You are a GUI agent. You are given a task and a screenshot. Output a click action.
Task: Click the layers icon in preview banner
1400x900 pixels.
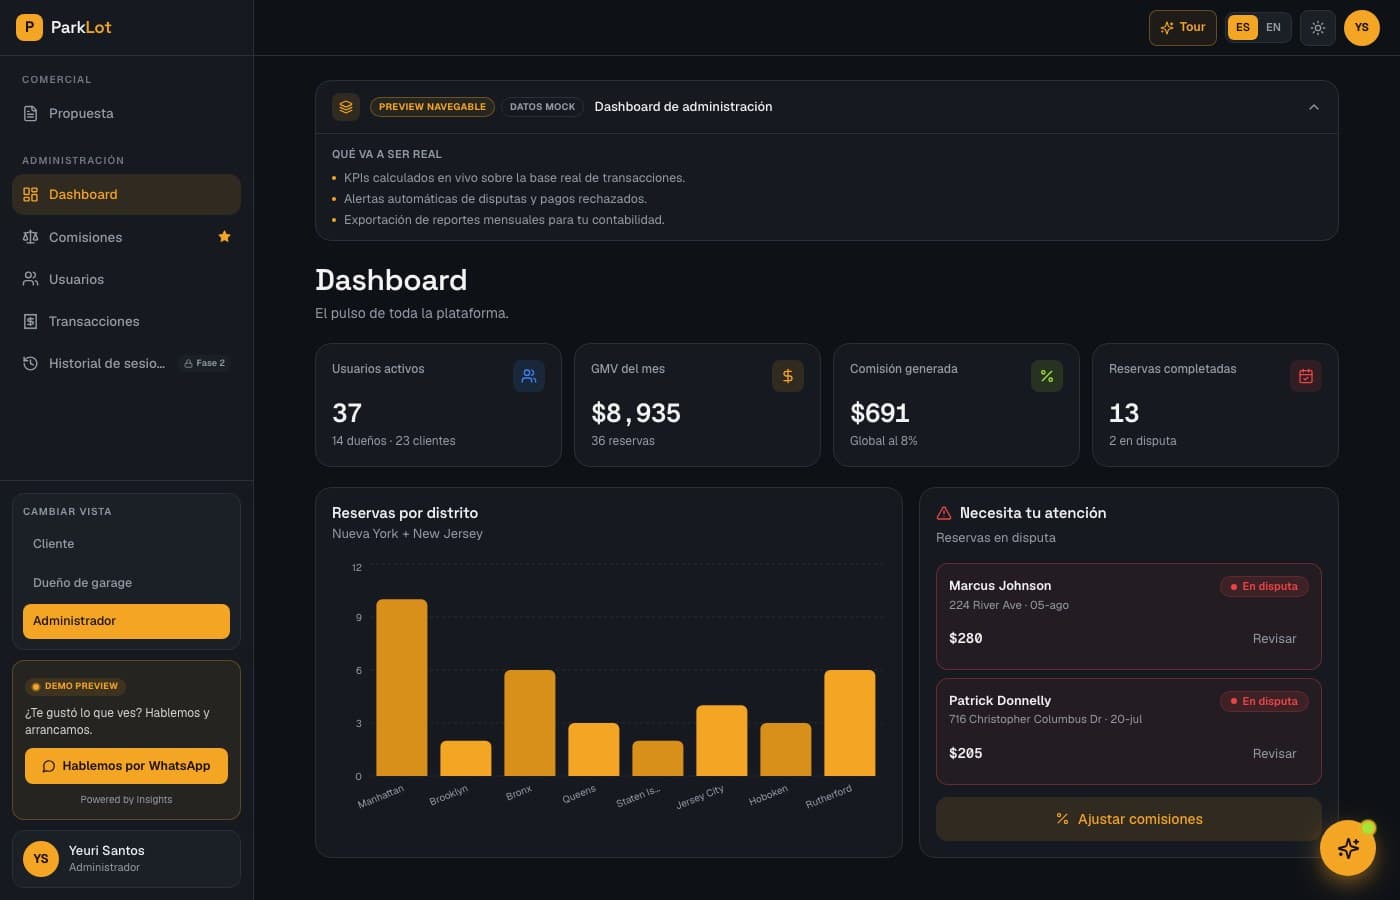346,107
